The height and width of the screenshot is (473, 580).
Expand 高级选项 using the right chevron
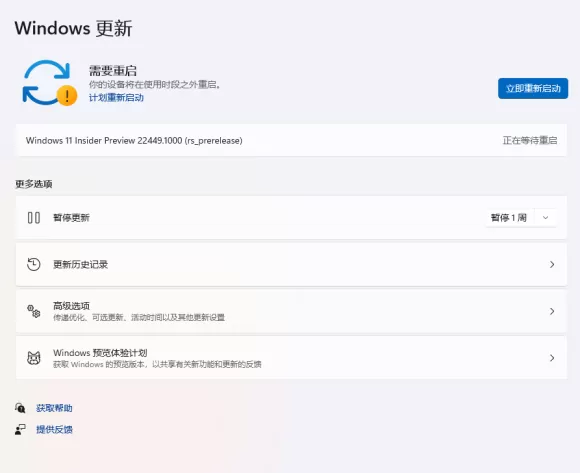pyautogui.click(x=552, y=311)
